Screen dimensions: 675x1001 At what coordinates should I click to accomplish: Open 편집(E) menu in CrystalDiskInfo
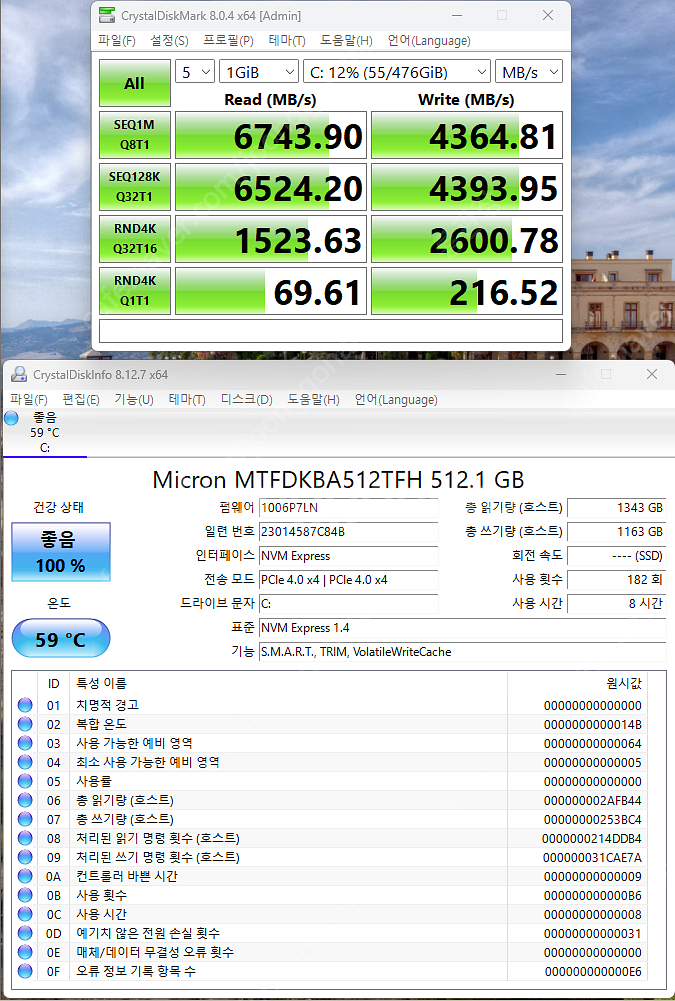coord(80,400)
